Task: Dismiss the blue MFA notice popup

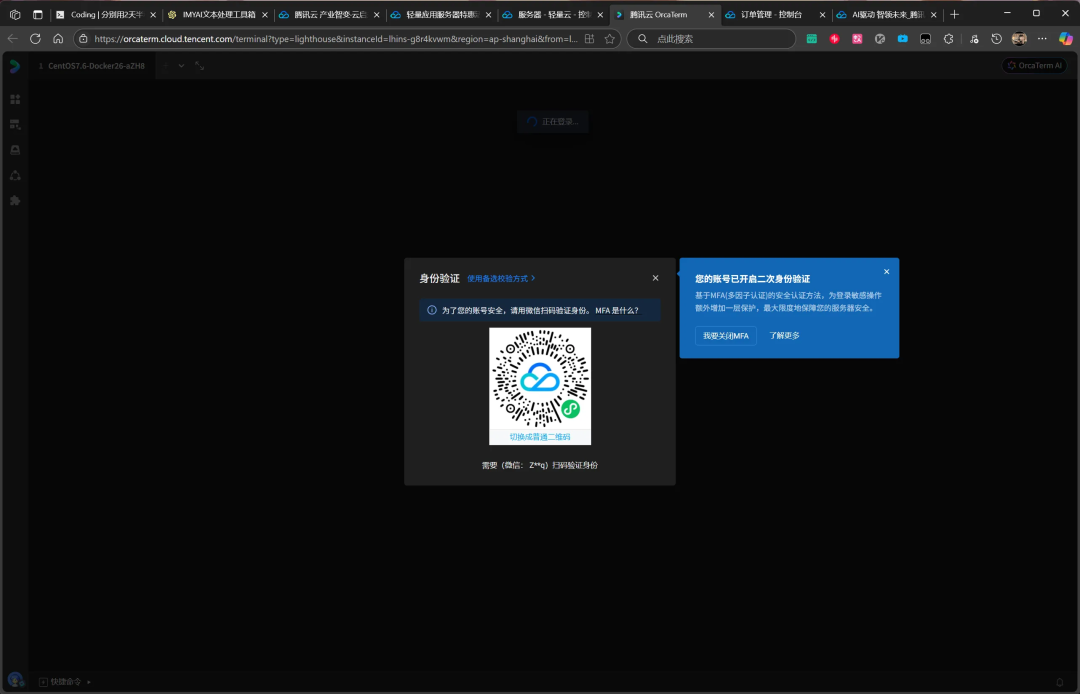Action: pyautogui.click(x=886, y=272)
